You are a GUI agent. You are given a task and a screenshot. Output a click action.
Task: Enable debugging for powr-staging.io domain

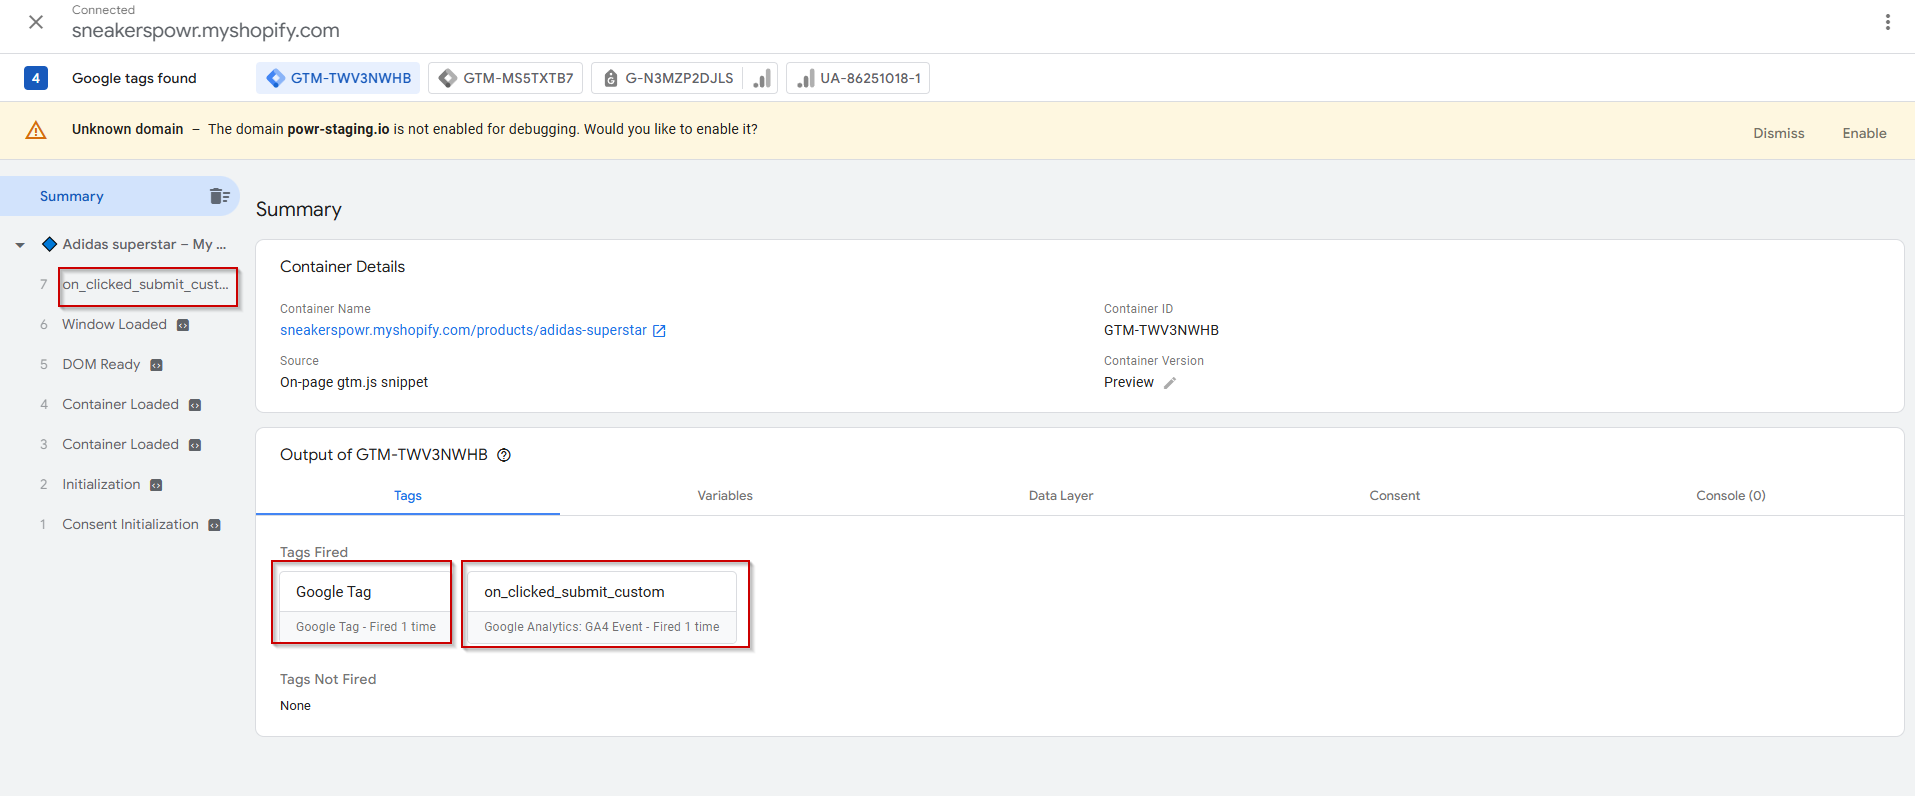point(1864,133)
